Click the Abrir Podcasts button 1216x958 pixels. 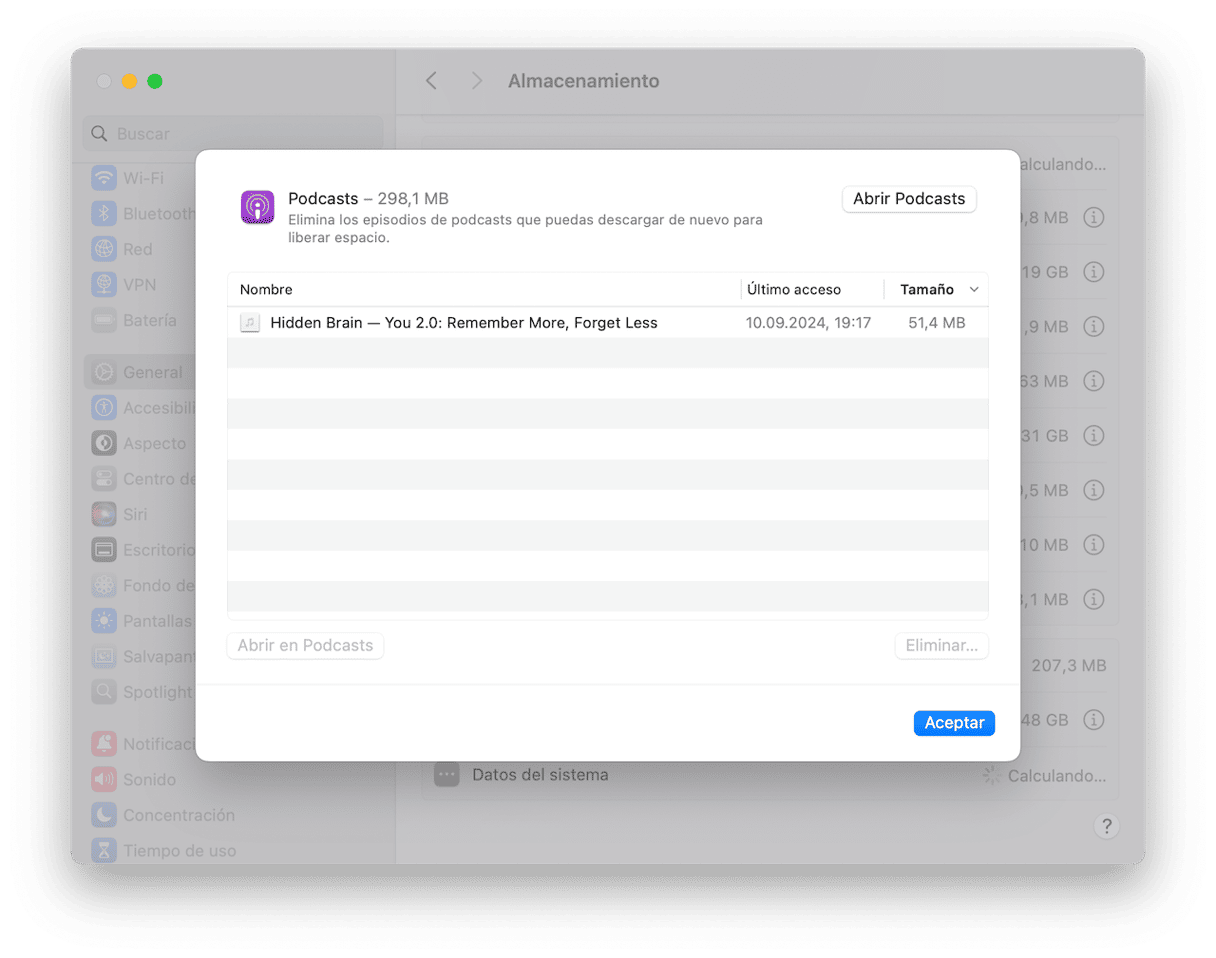point(909,199)
